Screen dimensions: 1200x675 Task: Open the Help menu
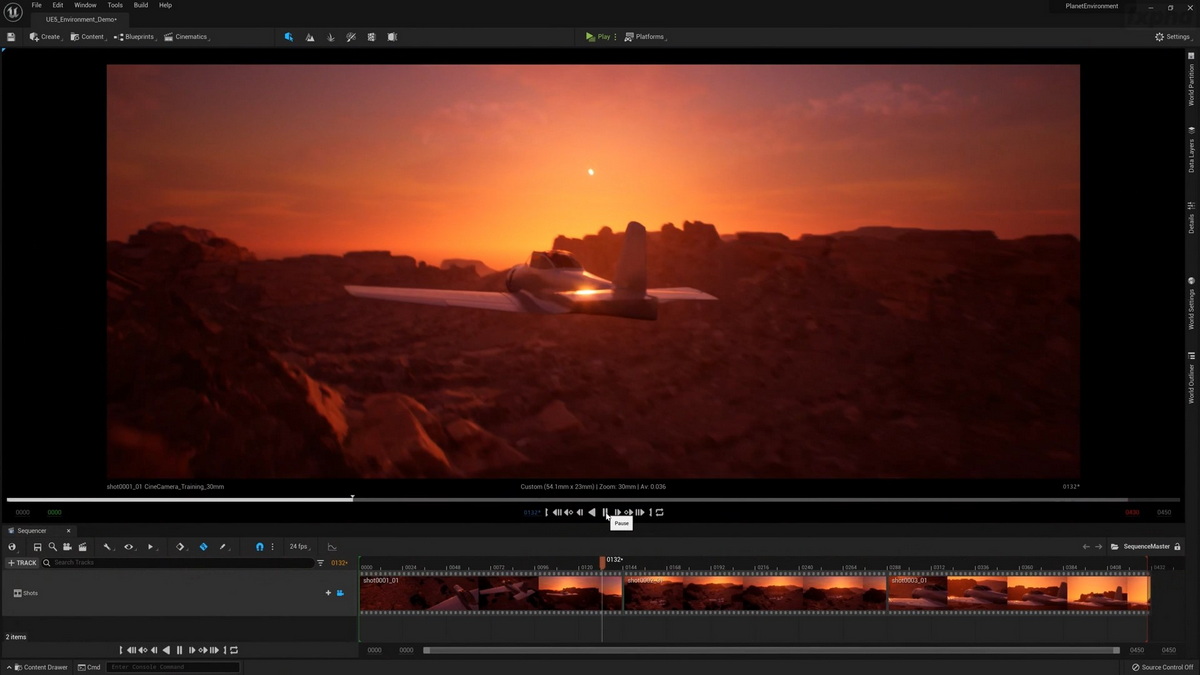tap(165, 5)
